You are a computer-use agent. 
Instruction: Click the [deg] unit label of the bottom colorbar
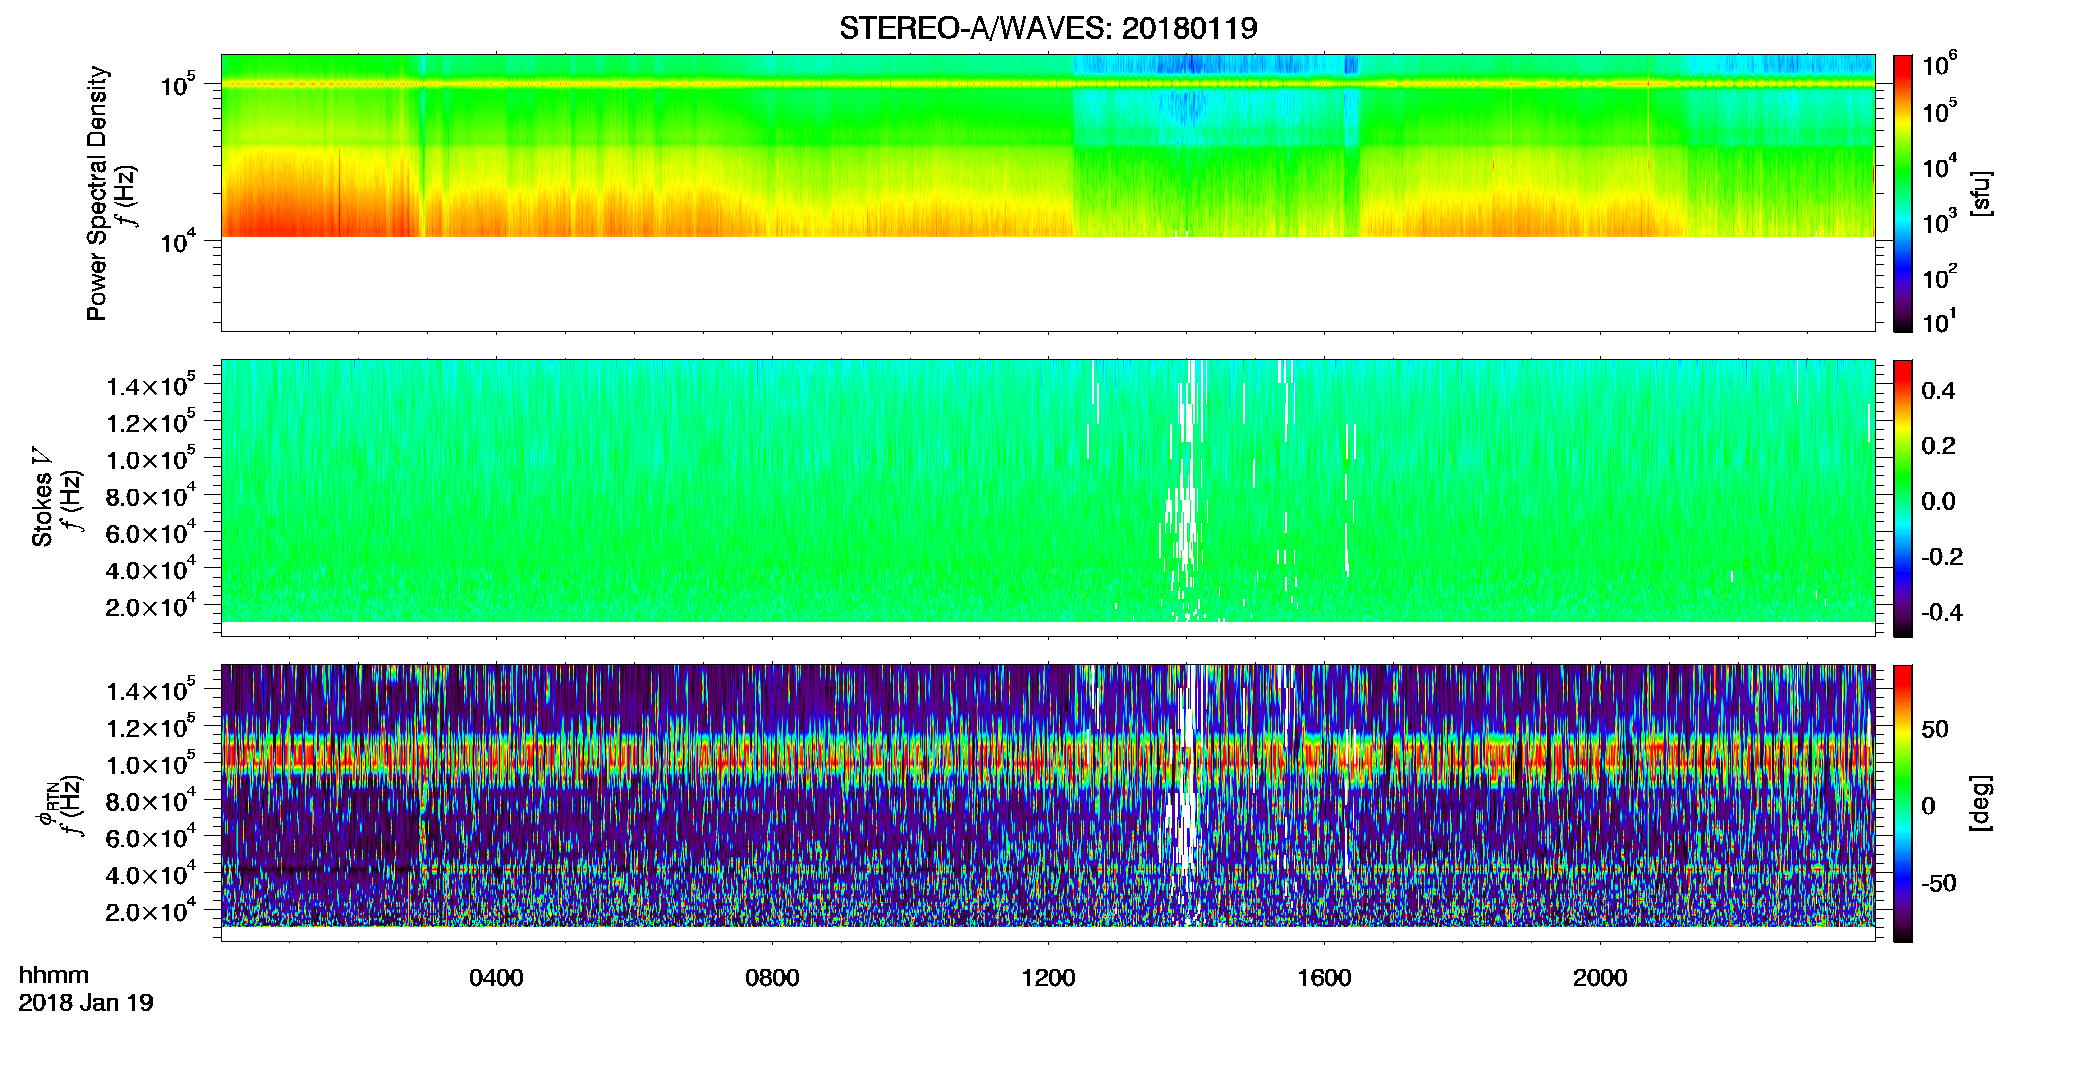click(1980, 803)
